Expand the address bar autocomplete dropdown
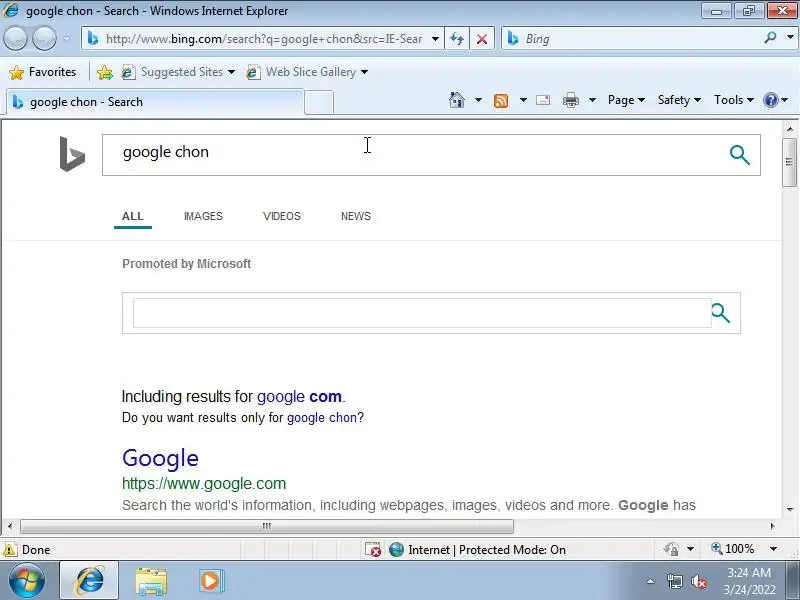Screen dimensions: 800x600 [x=435, y=39]
